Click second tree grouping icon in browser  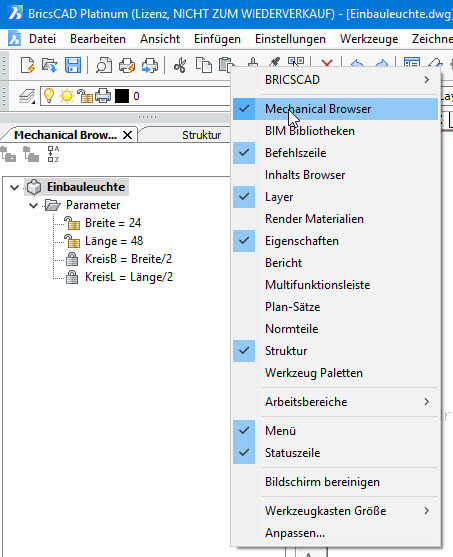[31, 154]
